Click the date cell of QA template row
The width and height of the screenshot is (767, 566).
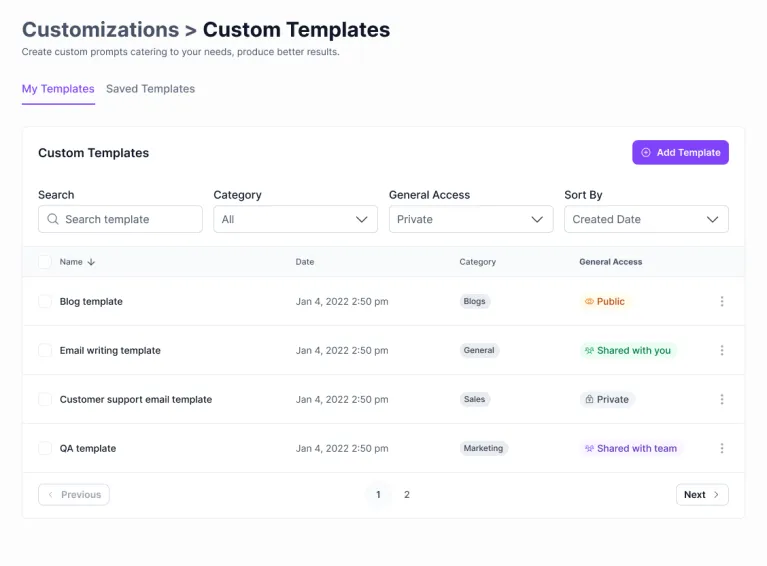click(x=342, y=449)
